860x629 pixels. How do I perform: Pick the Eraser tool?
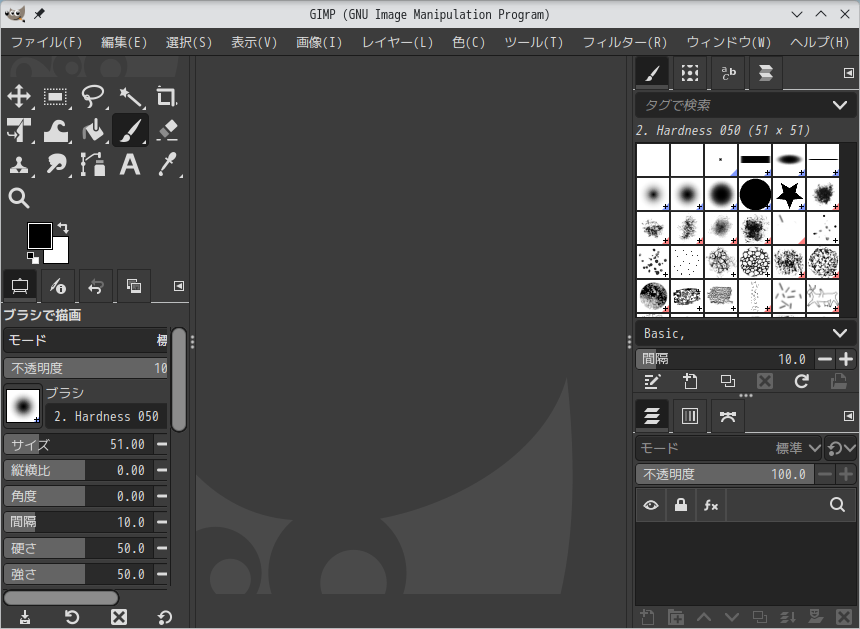[x=166, y=130]
